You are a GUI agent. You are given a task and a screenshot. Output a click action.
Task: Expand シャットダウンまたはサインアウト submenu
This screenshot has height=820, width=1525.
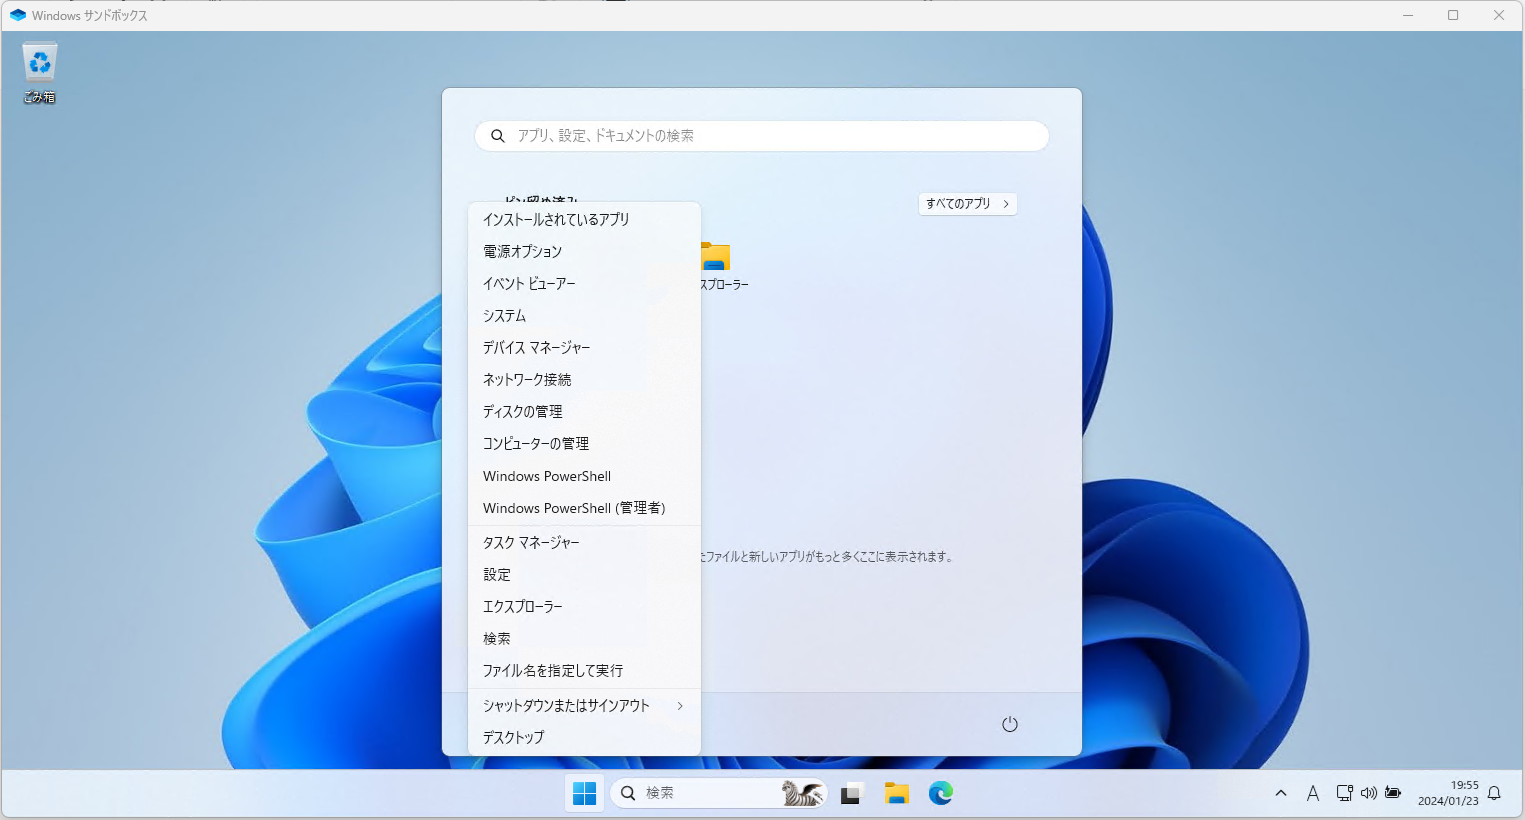pyautogui.click(x=584, y=705)
